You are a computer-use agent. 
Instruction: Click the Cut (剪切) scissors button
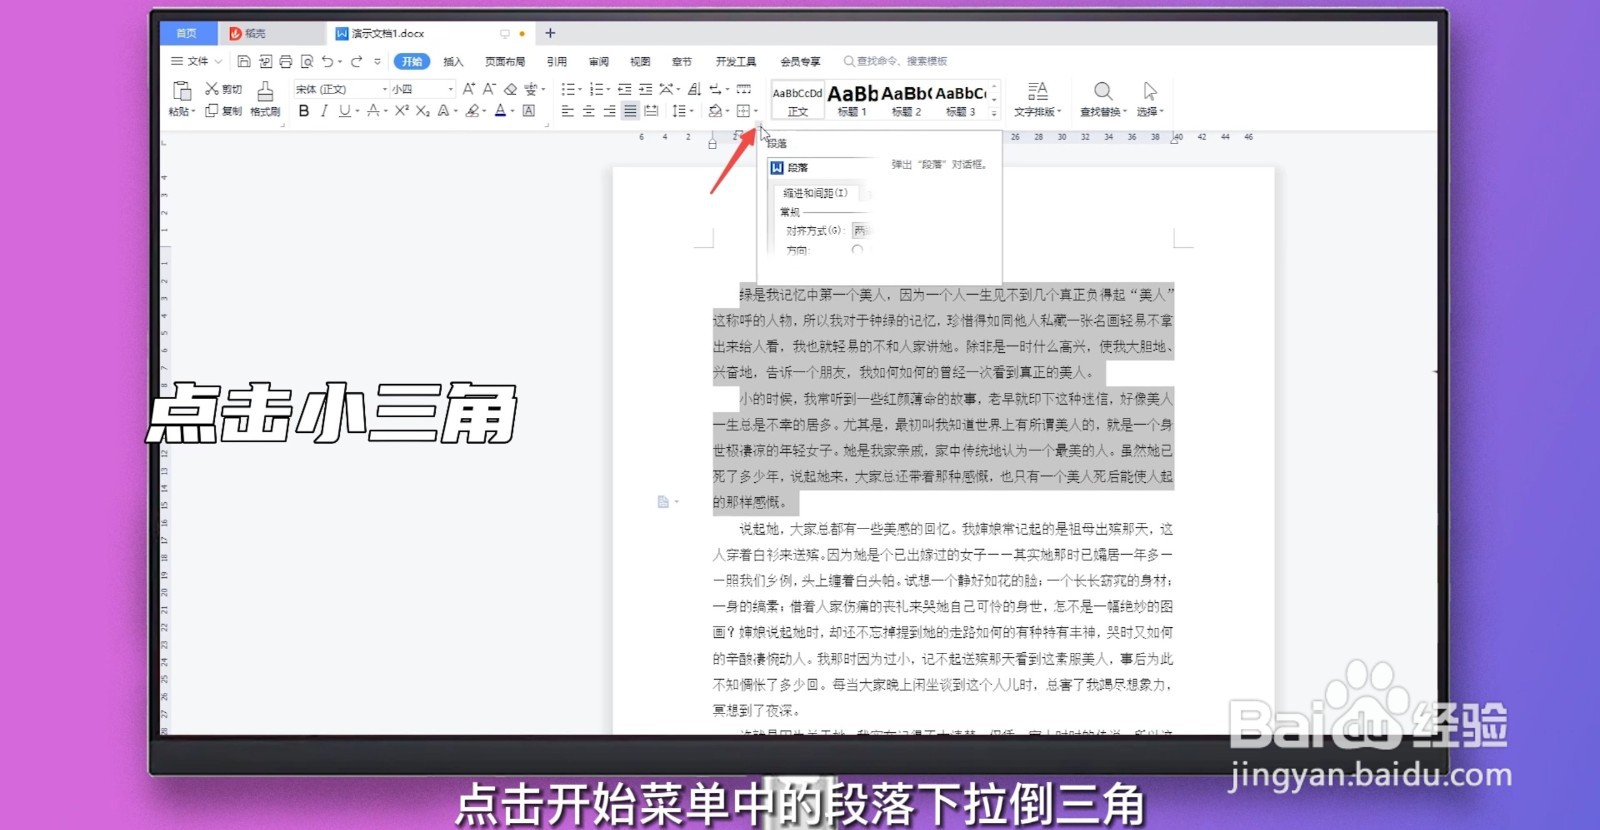pyautogui.click(x=224, y=89)
